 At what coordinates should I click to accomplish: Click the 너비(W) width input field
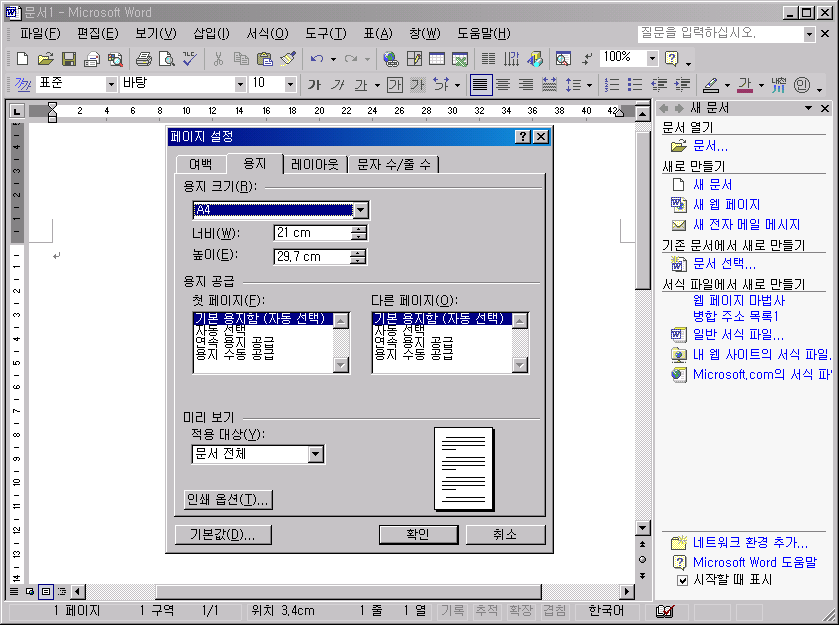312,233
